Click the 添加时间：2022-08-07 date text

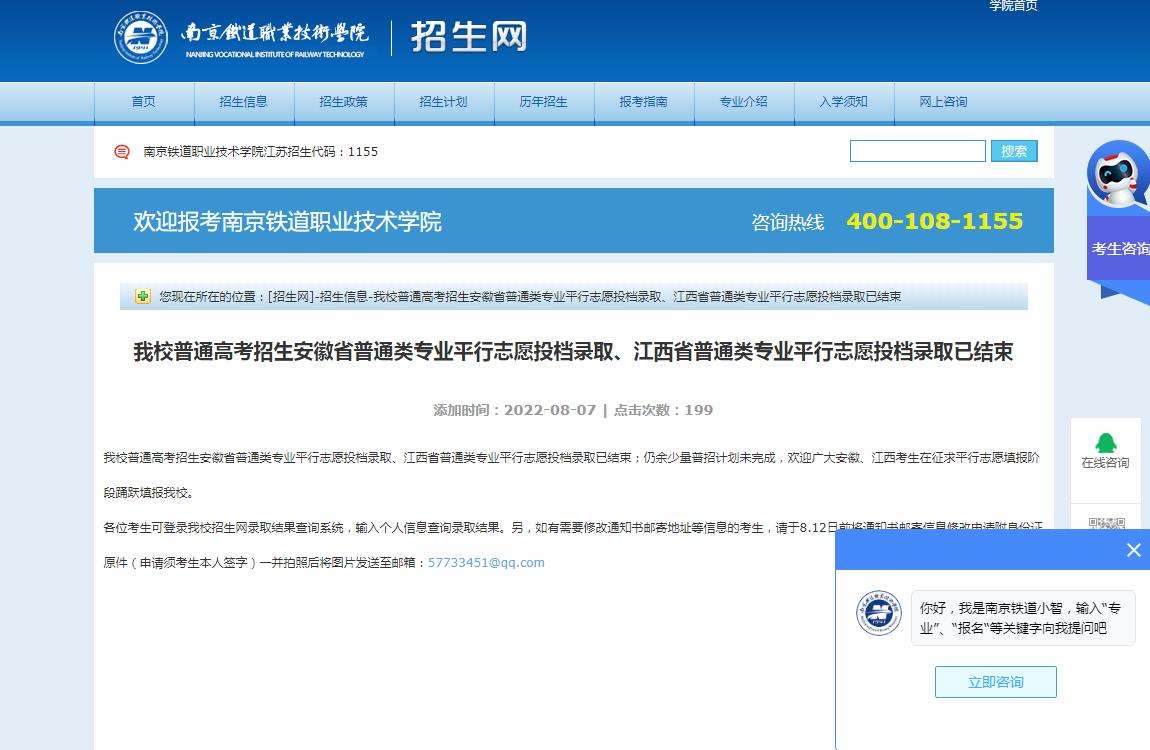pos(514,410)
